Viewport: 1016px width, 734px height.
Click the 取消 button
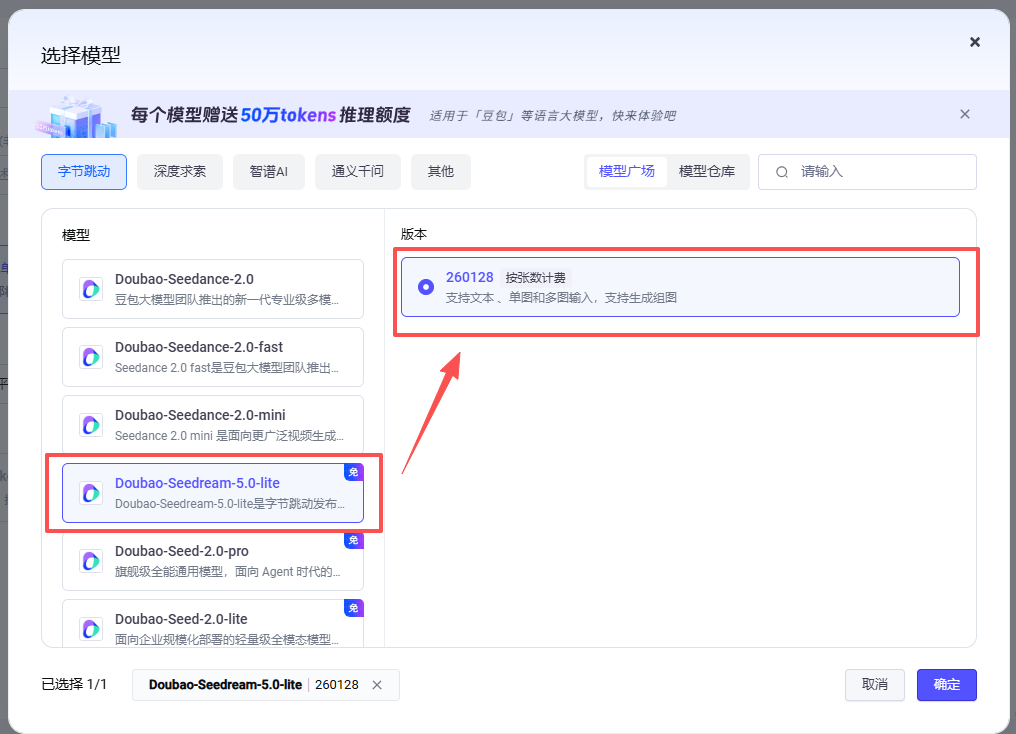click(875, 685)
